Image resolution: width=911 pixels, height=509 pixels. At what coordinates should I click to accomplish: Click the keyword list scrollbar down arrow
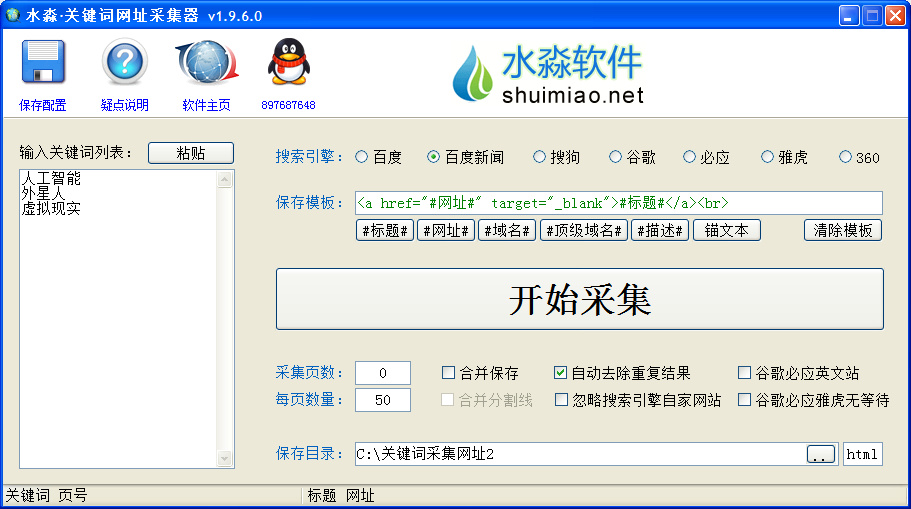click(225, 458)
